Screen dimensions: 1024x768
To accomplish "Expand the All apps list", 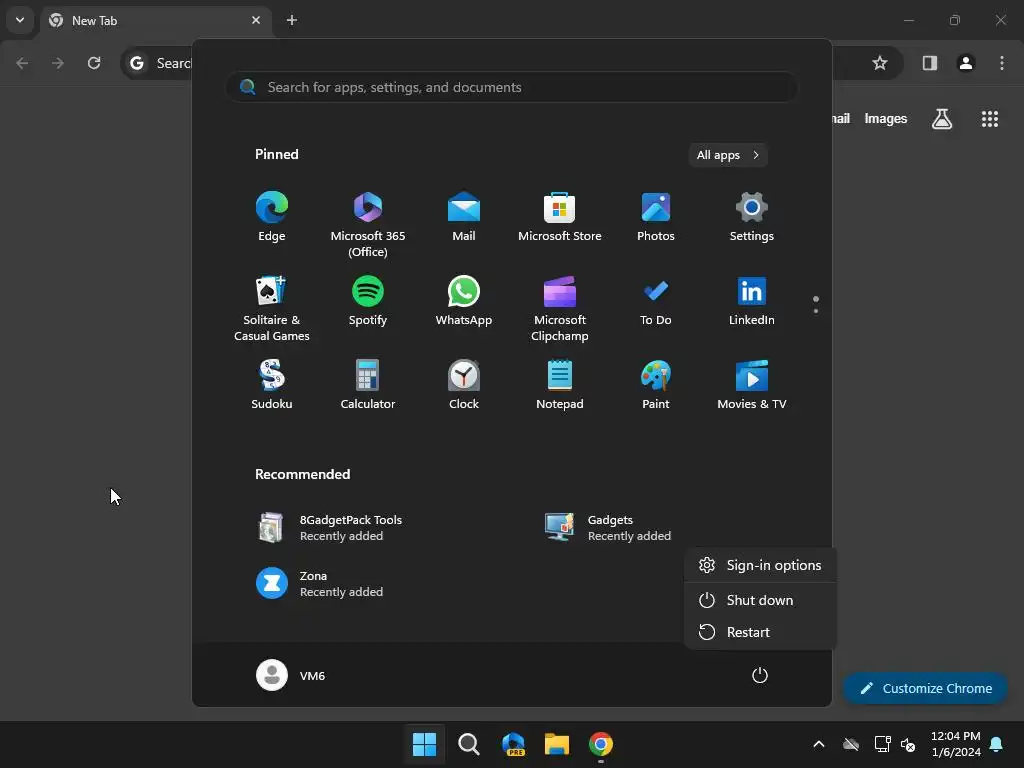I will point(728,155).
